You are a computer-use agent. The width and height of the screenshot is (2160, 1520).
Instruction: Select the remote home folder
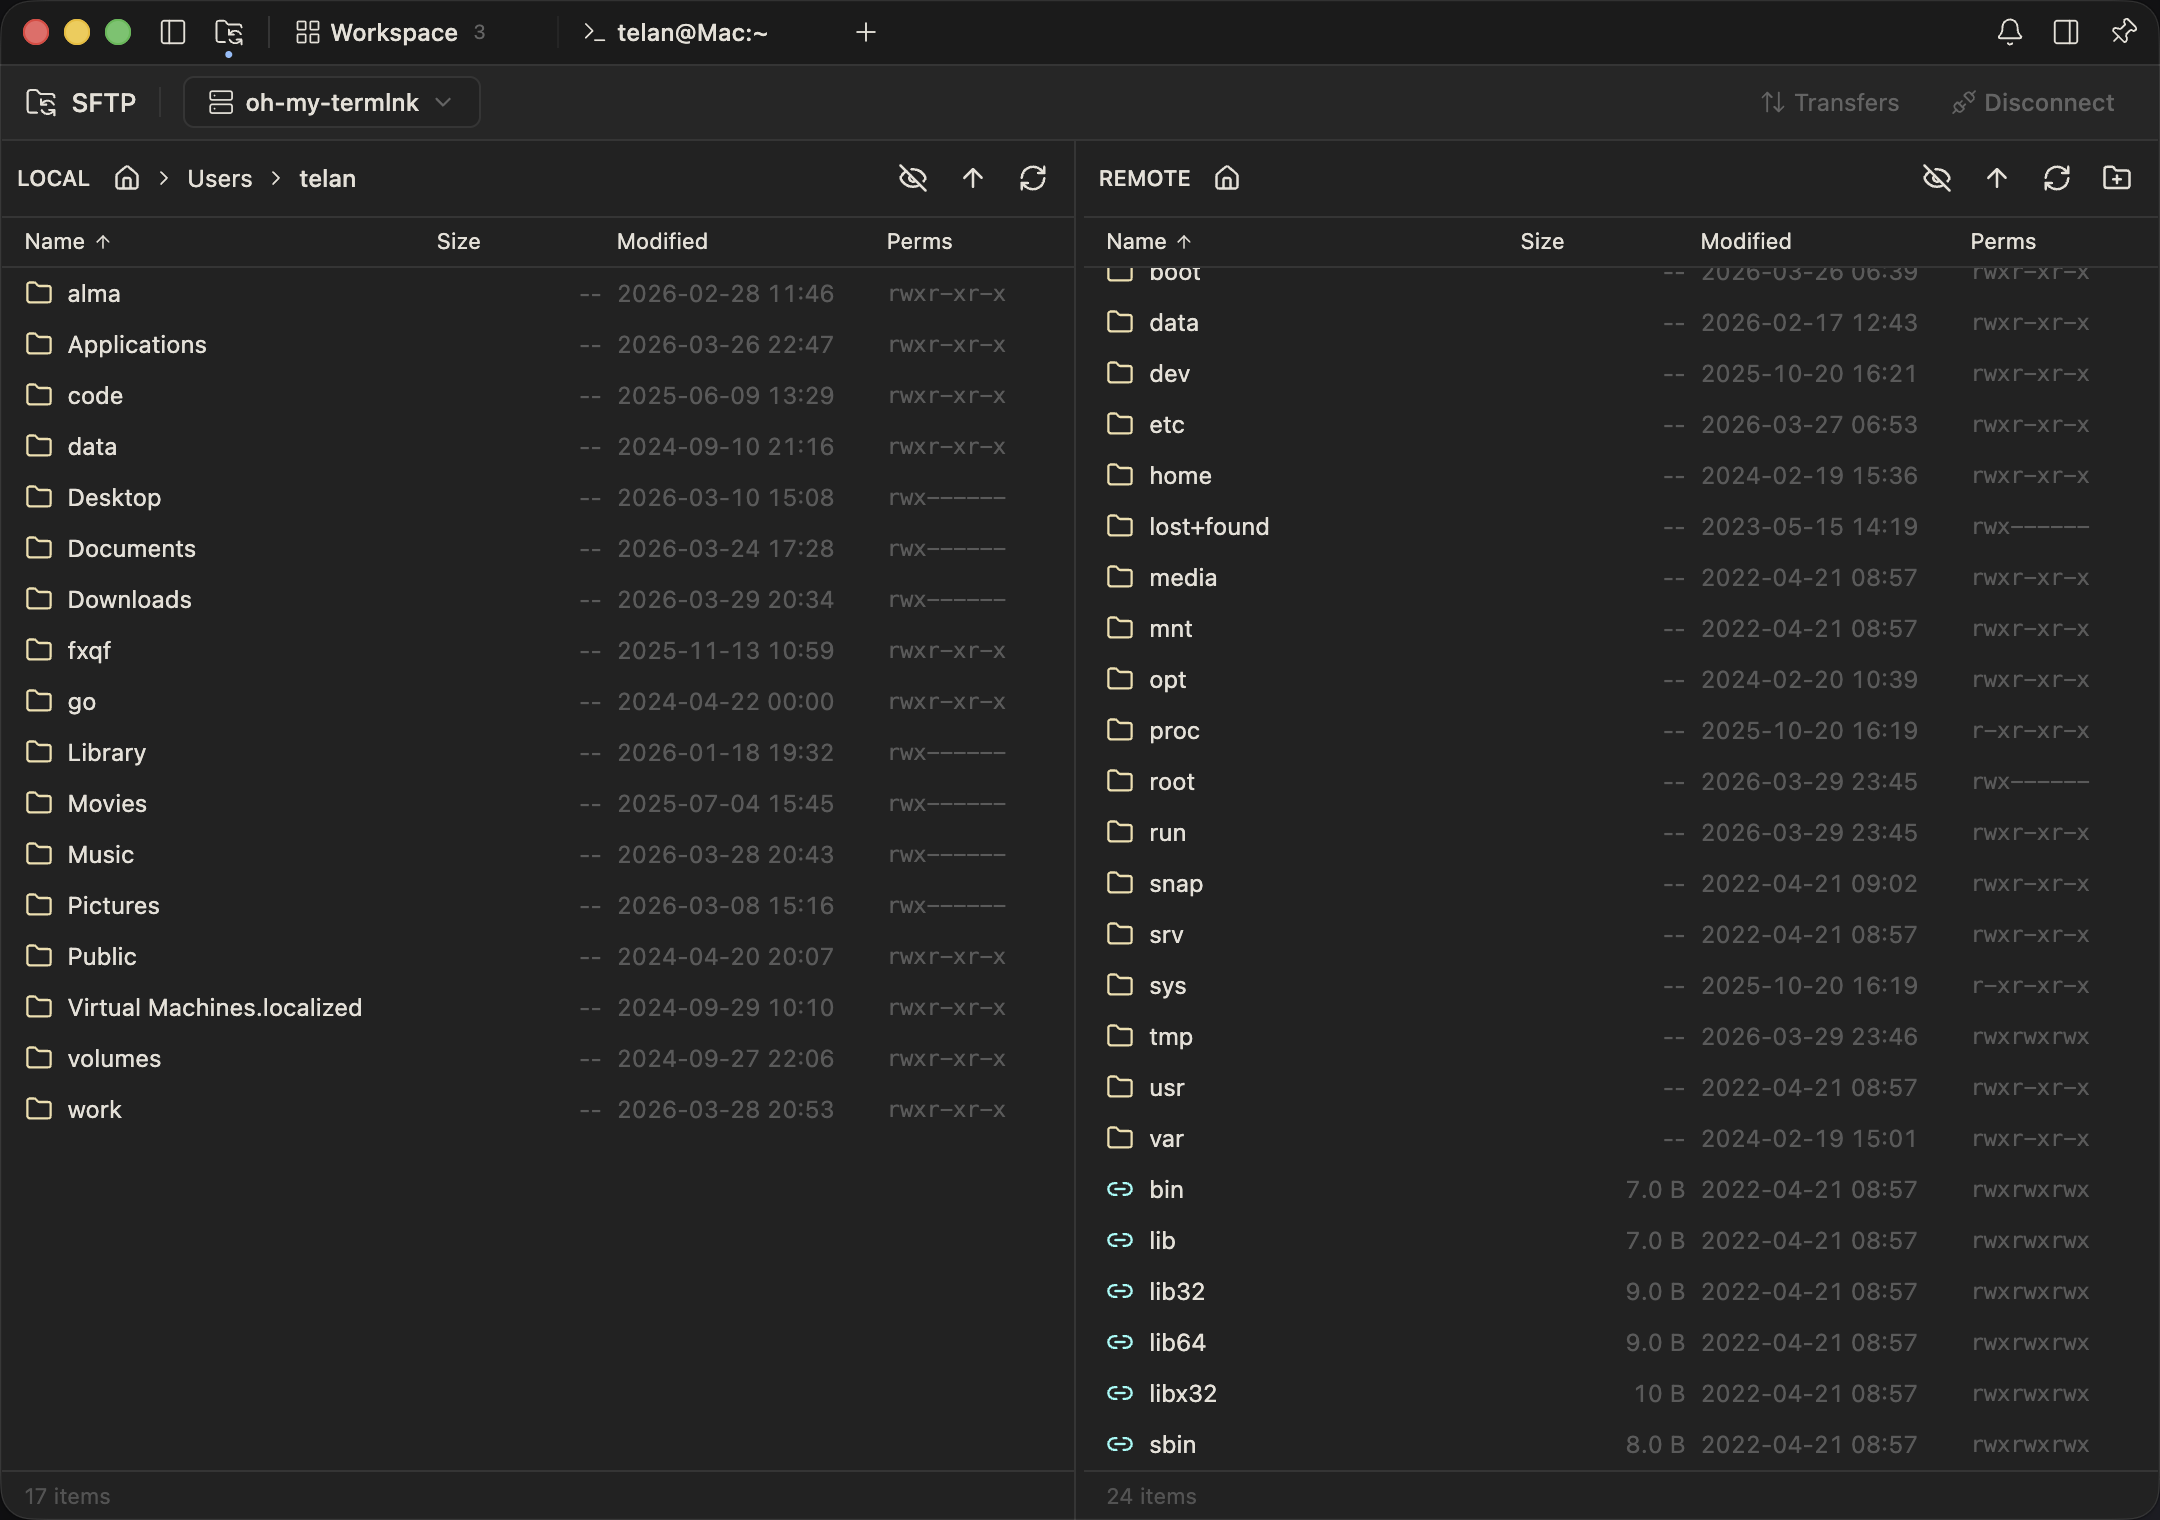click(x=1620, y=475)
